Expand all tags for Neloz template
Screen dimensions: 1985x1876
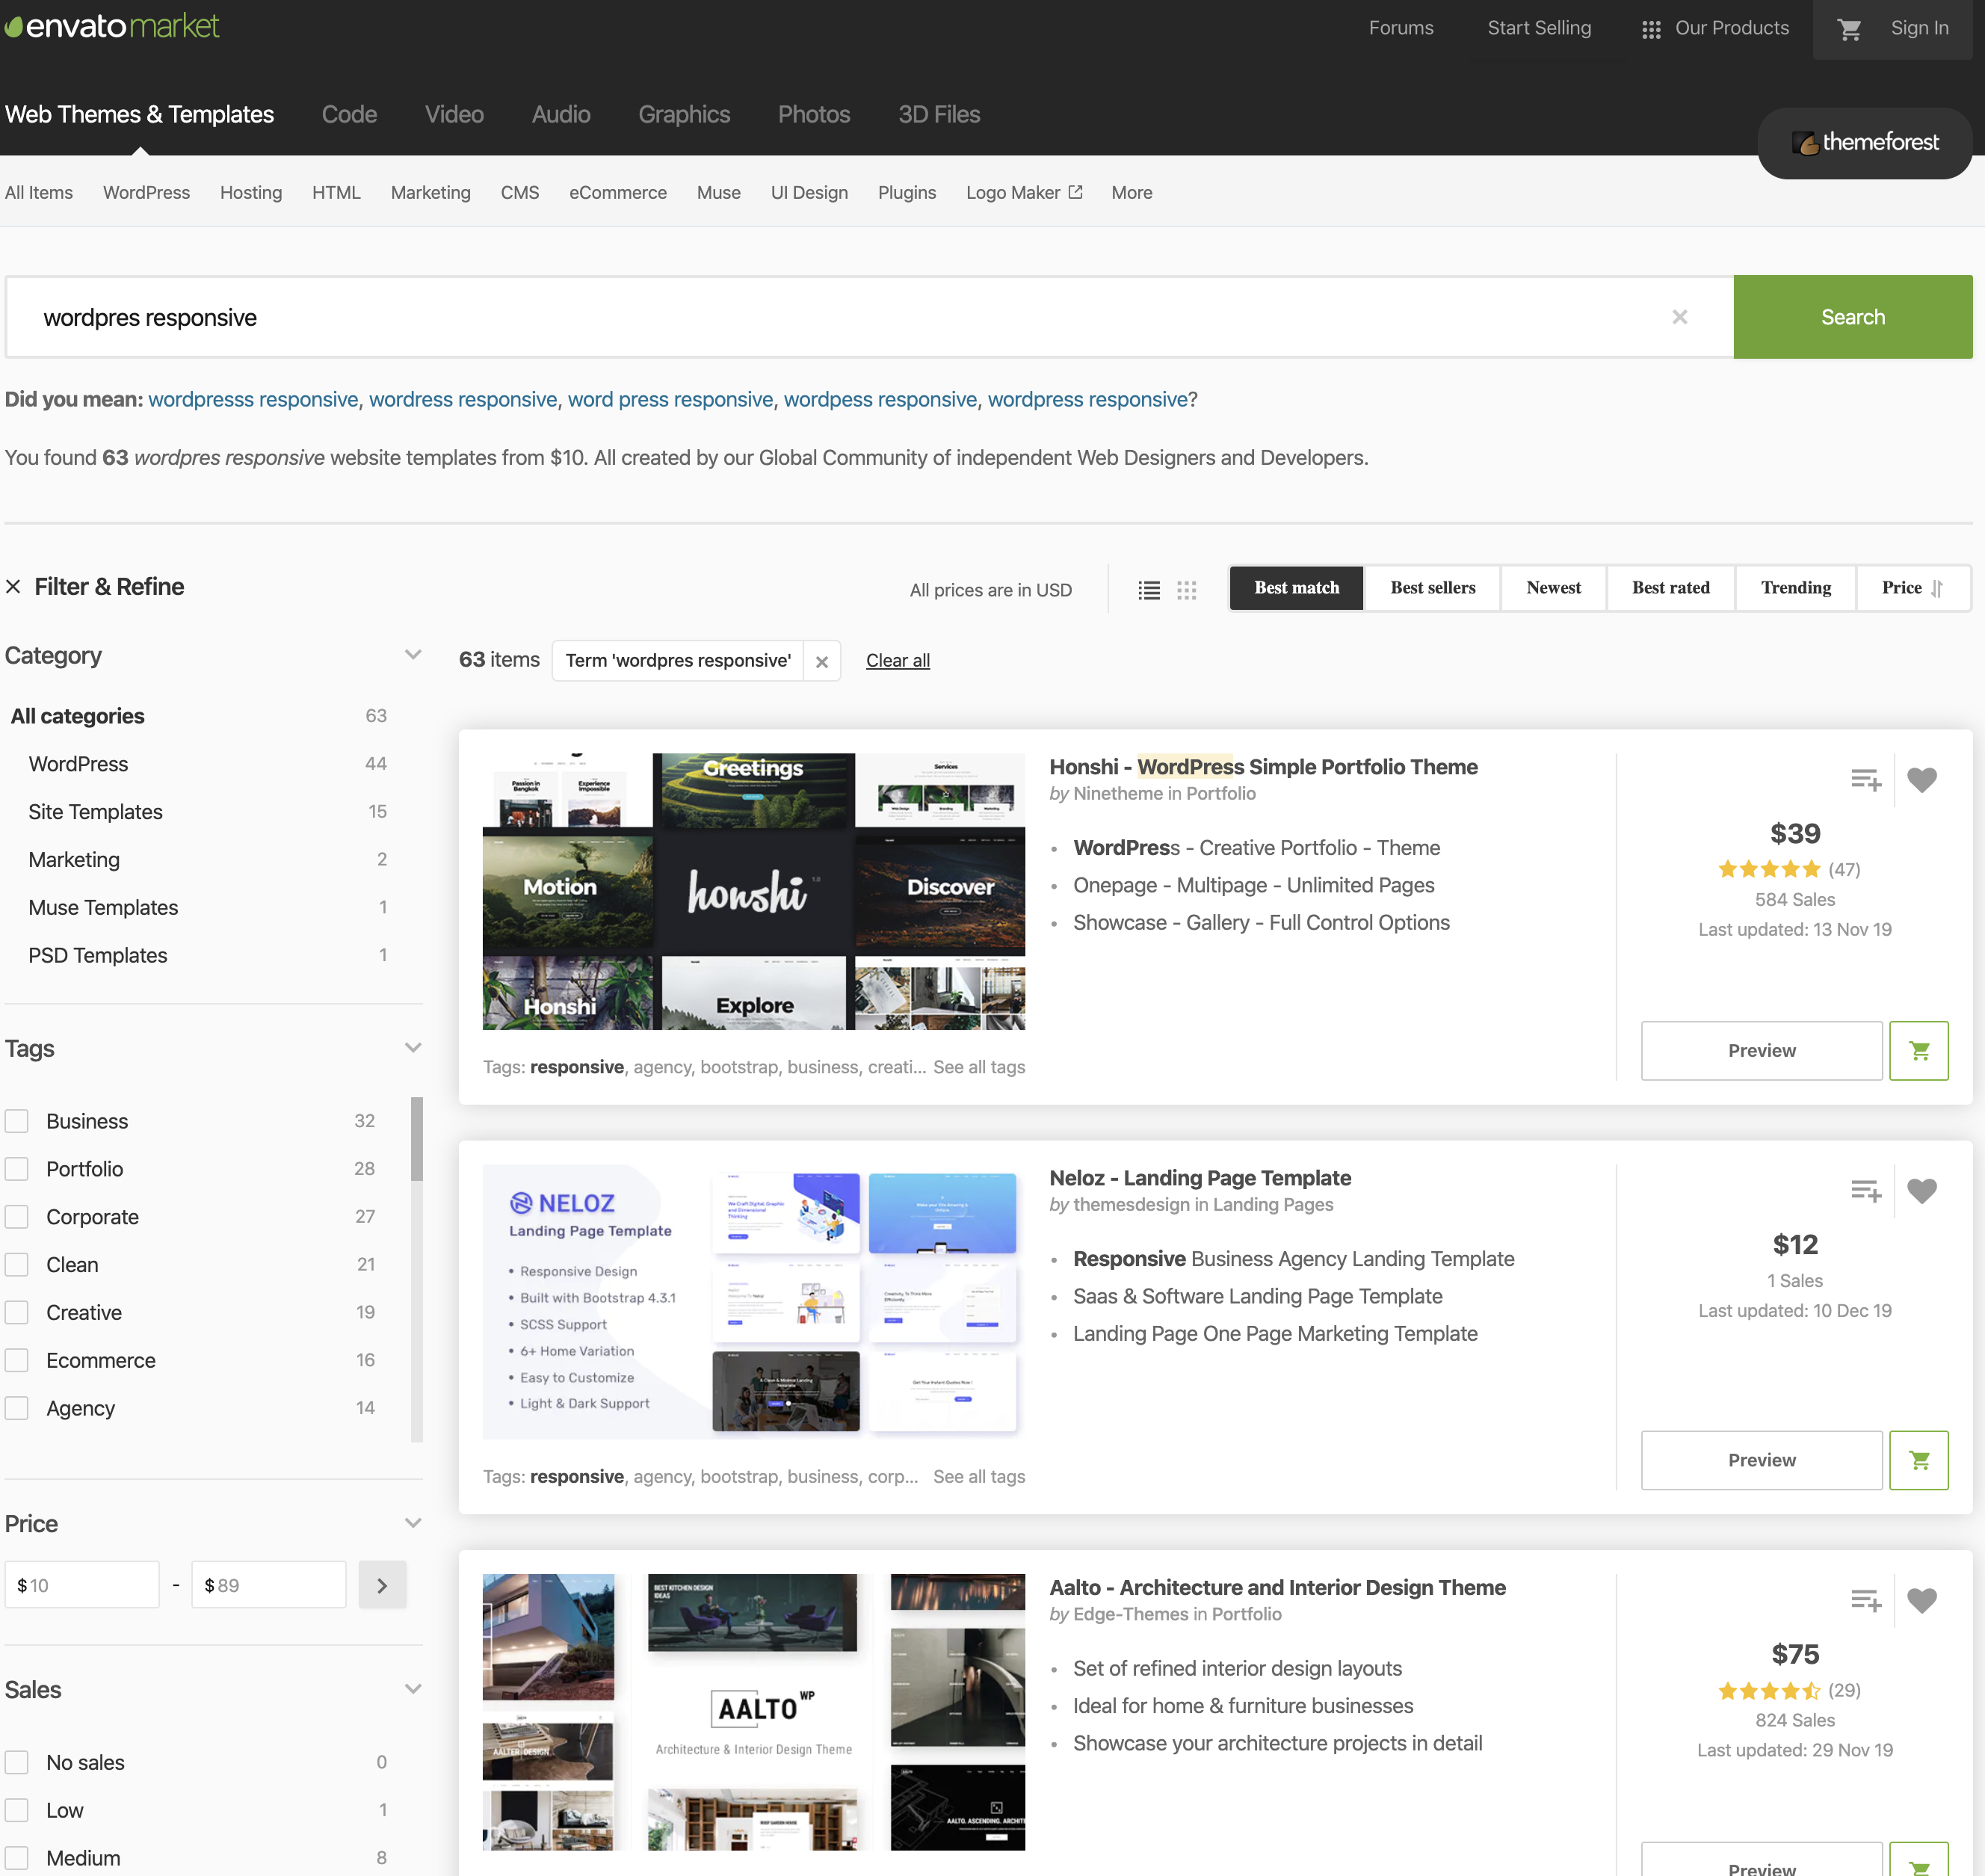coord(979,1477)
